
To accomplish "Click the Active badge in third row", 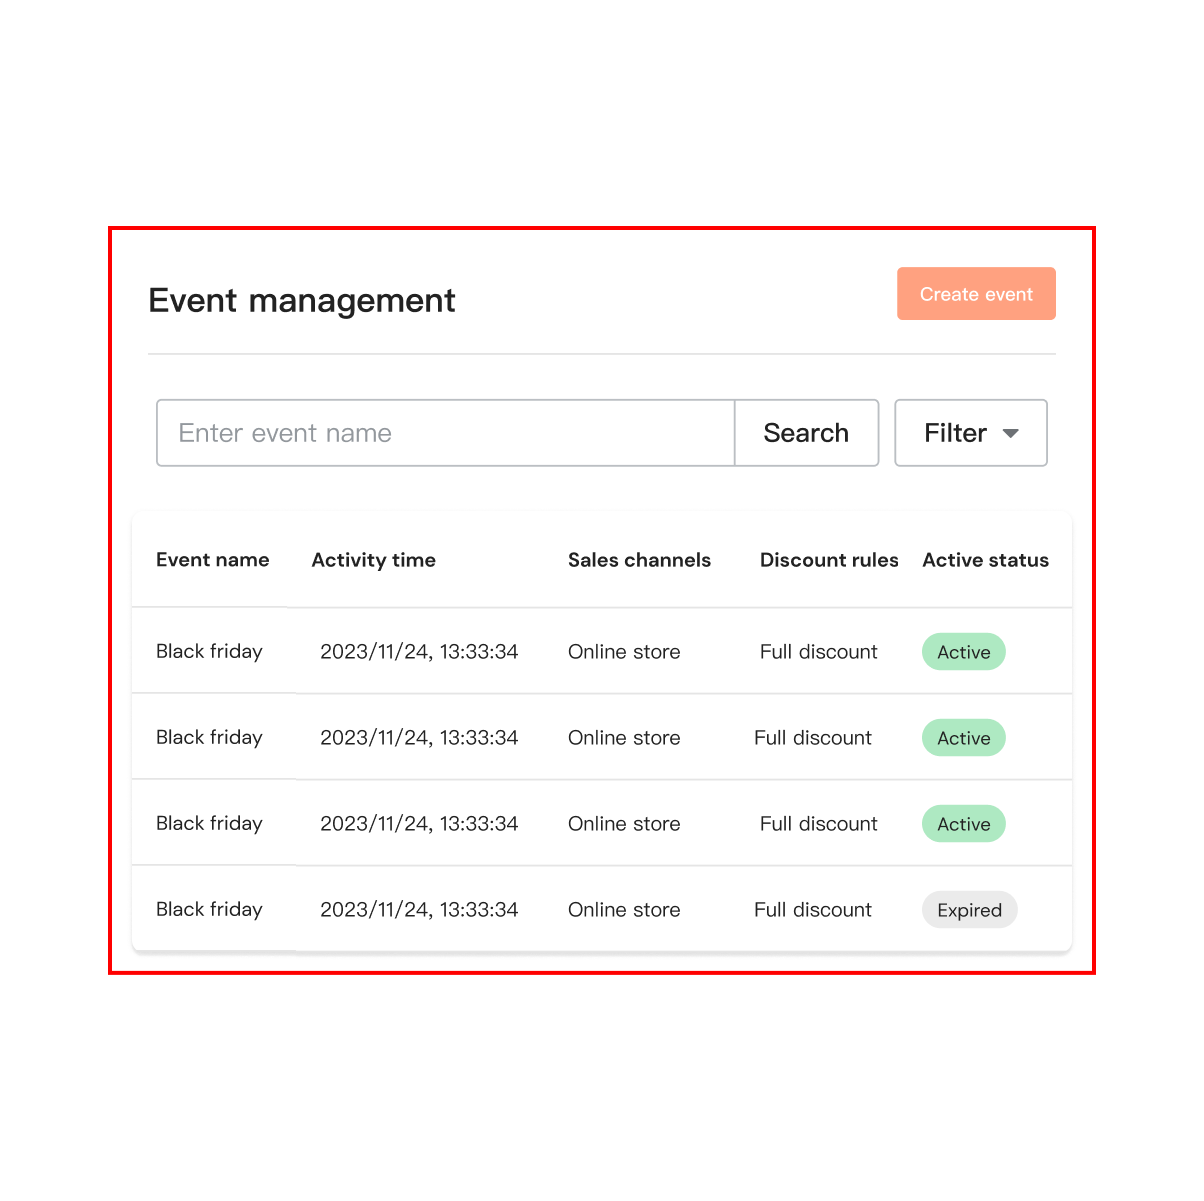I will [963, 824].
